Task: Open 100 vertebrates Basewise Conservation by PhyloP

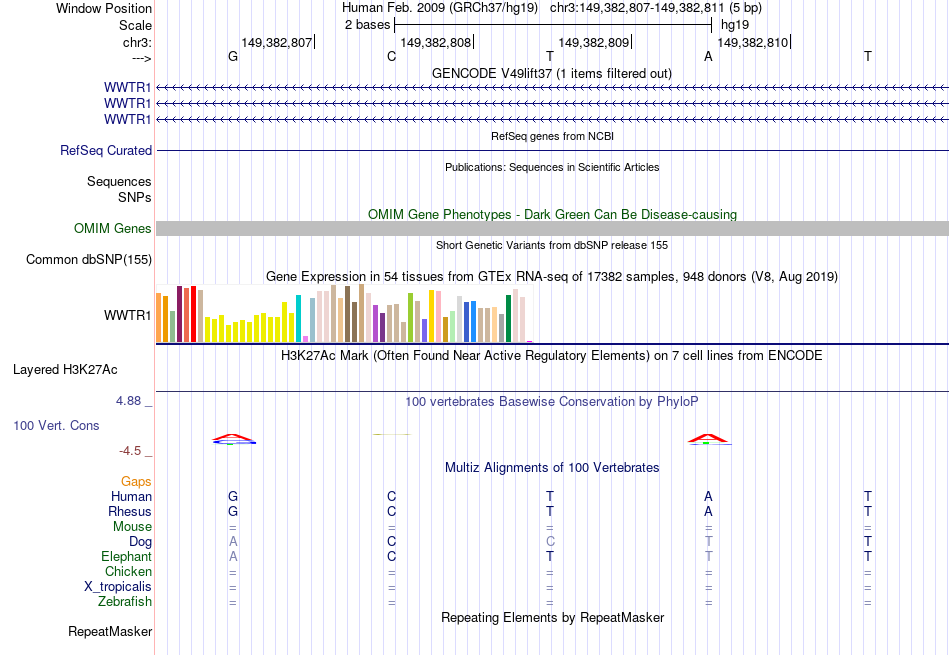Action: tap(552, 401)
